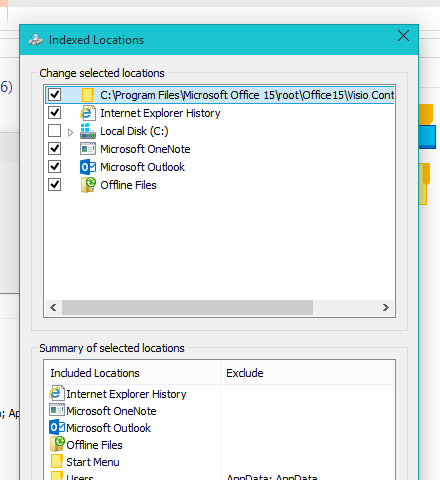This screenshot has width=440, height=480.
Task: Click the right arrow of horizontal scrollbar
Action: tap(386, 307)
